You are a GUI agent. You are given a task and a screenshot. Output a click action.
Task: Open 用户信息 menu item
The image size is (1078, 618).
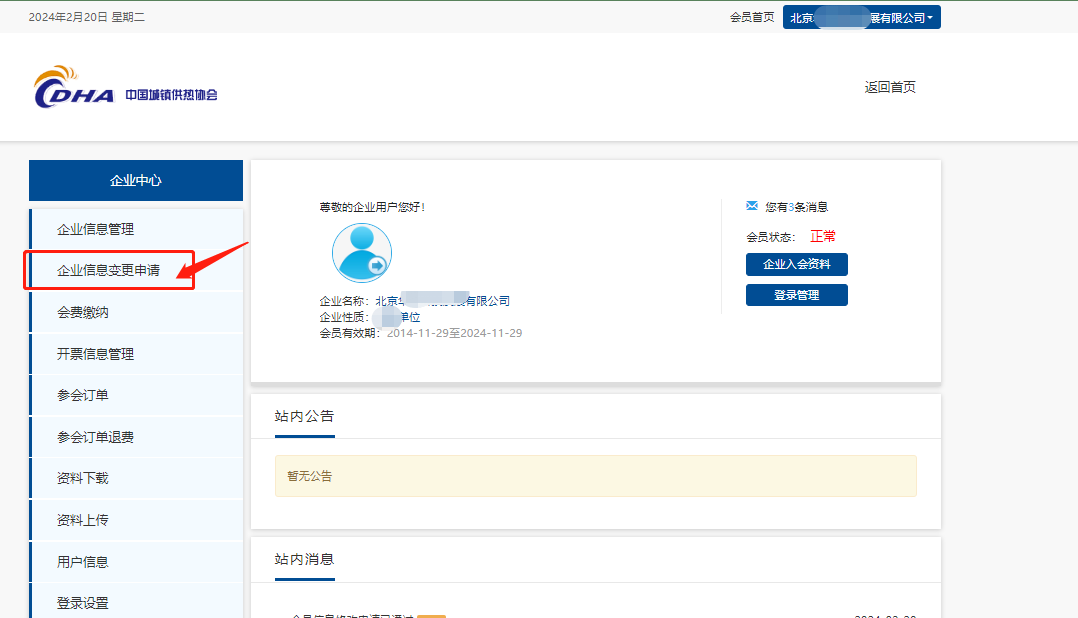click(136, 562)
